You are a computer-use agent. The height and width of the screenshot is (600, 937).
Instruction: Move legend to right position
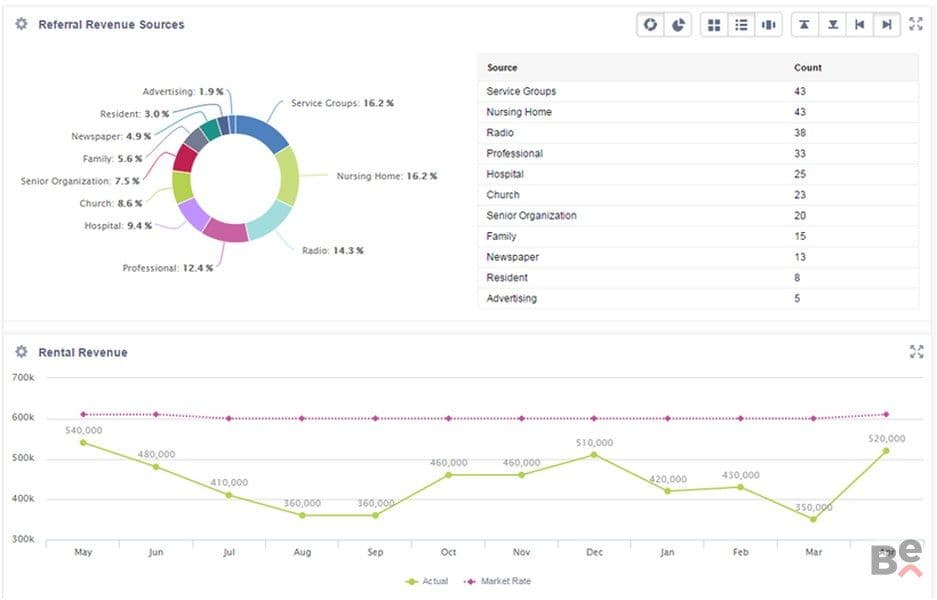coord(887,25)
